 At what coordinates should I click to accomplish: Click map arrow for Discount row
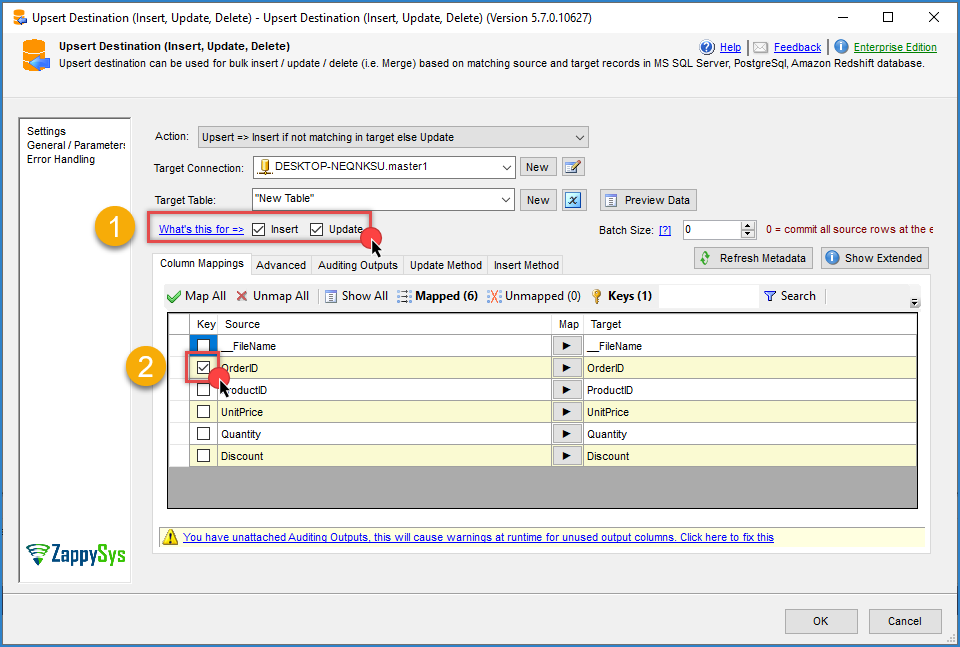click(x=566, y=456)
